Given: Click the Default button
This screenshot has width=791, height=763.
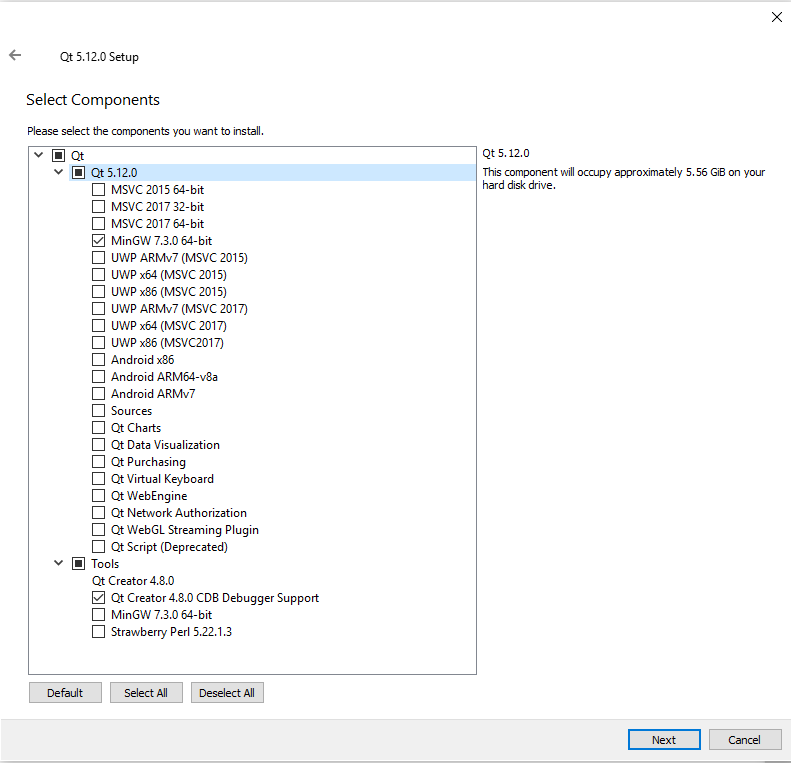Looking at the screenshot, I should pos(65,692).
